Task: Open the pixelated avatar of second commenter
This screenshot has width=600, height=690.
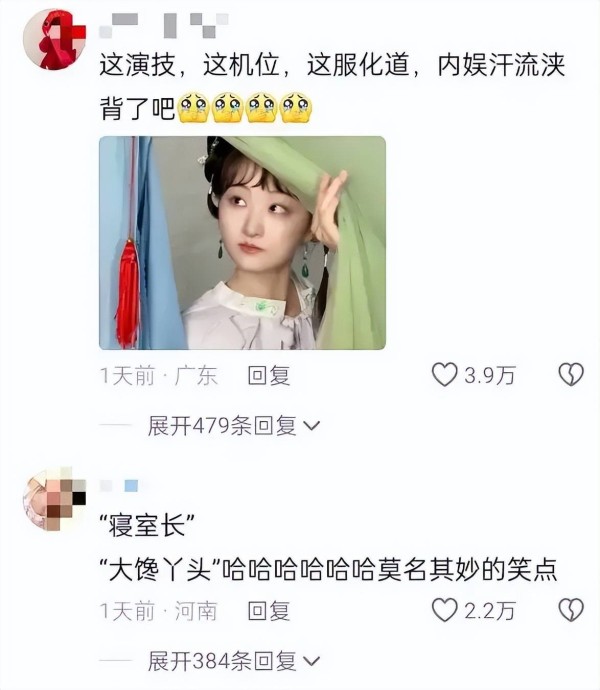Action: 54,499
